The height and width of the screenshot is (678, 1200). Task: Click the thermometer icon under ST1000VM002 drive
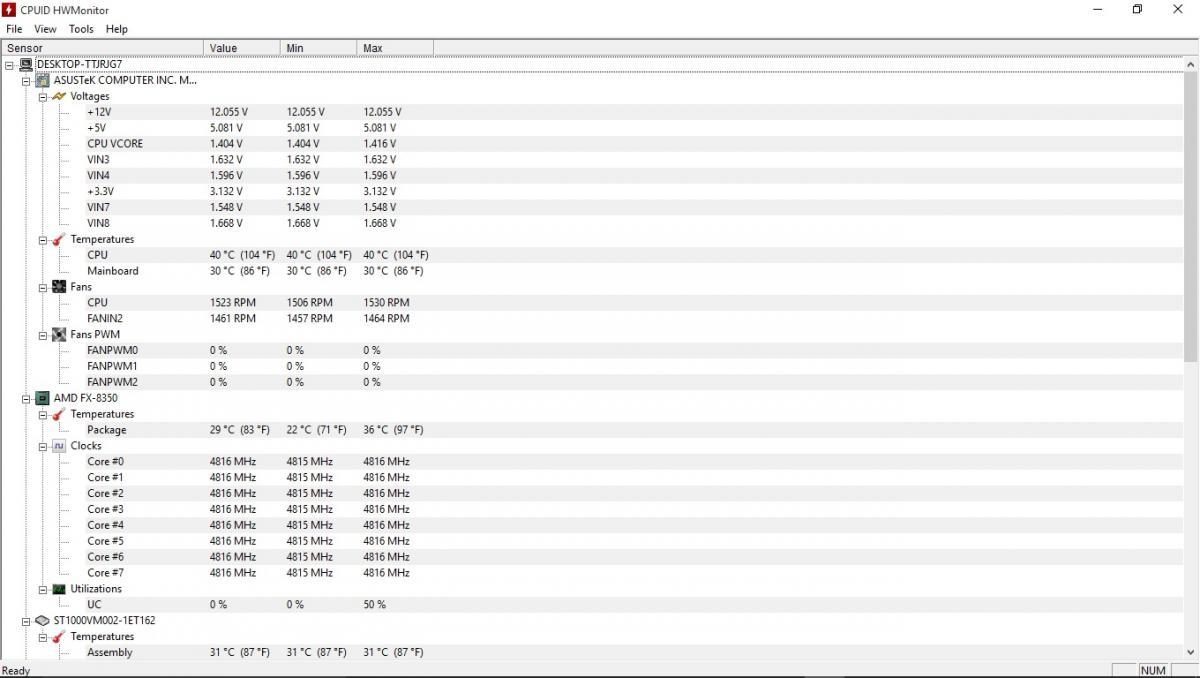tap(59, 637)
